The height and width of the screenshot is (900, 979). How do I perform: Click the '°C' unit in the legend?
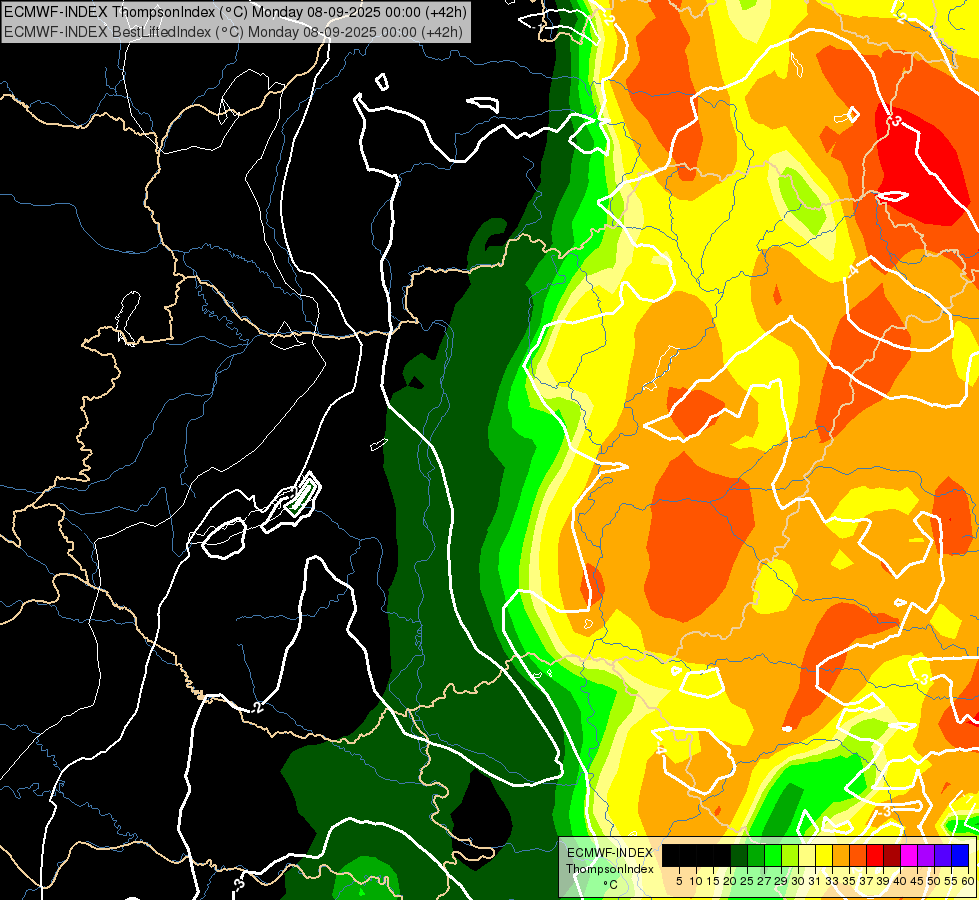[x=611, y=885]
